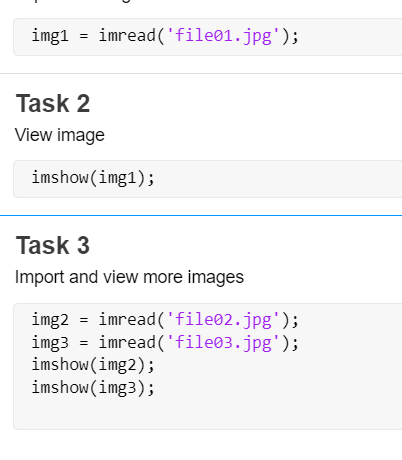This screenshot has width=402, height=460.
Task: Click the blue section break line above Task 3
Action: click(x=201, y=216)
